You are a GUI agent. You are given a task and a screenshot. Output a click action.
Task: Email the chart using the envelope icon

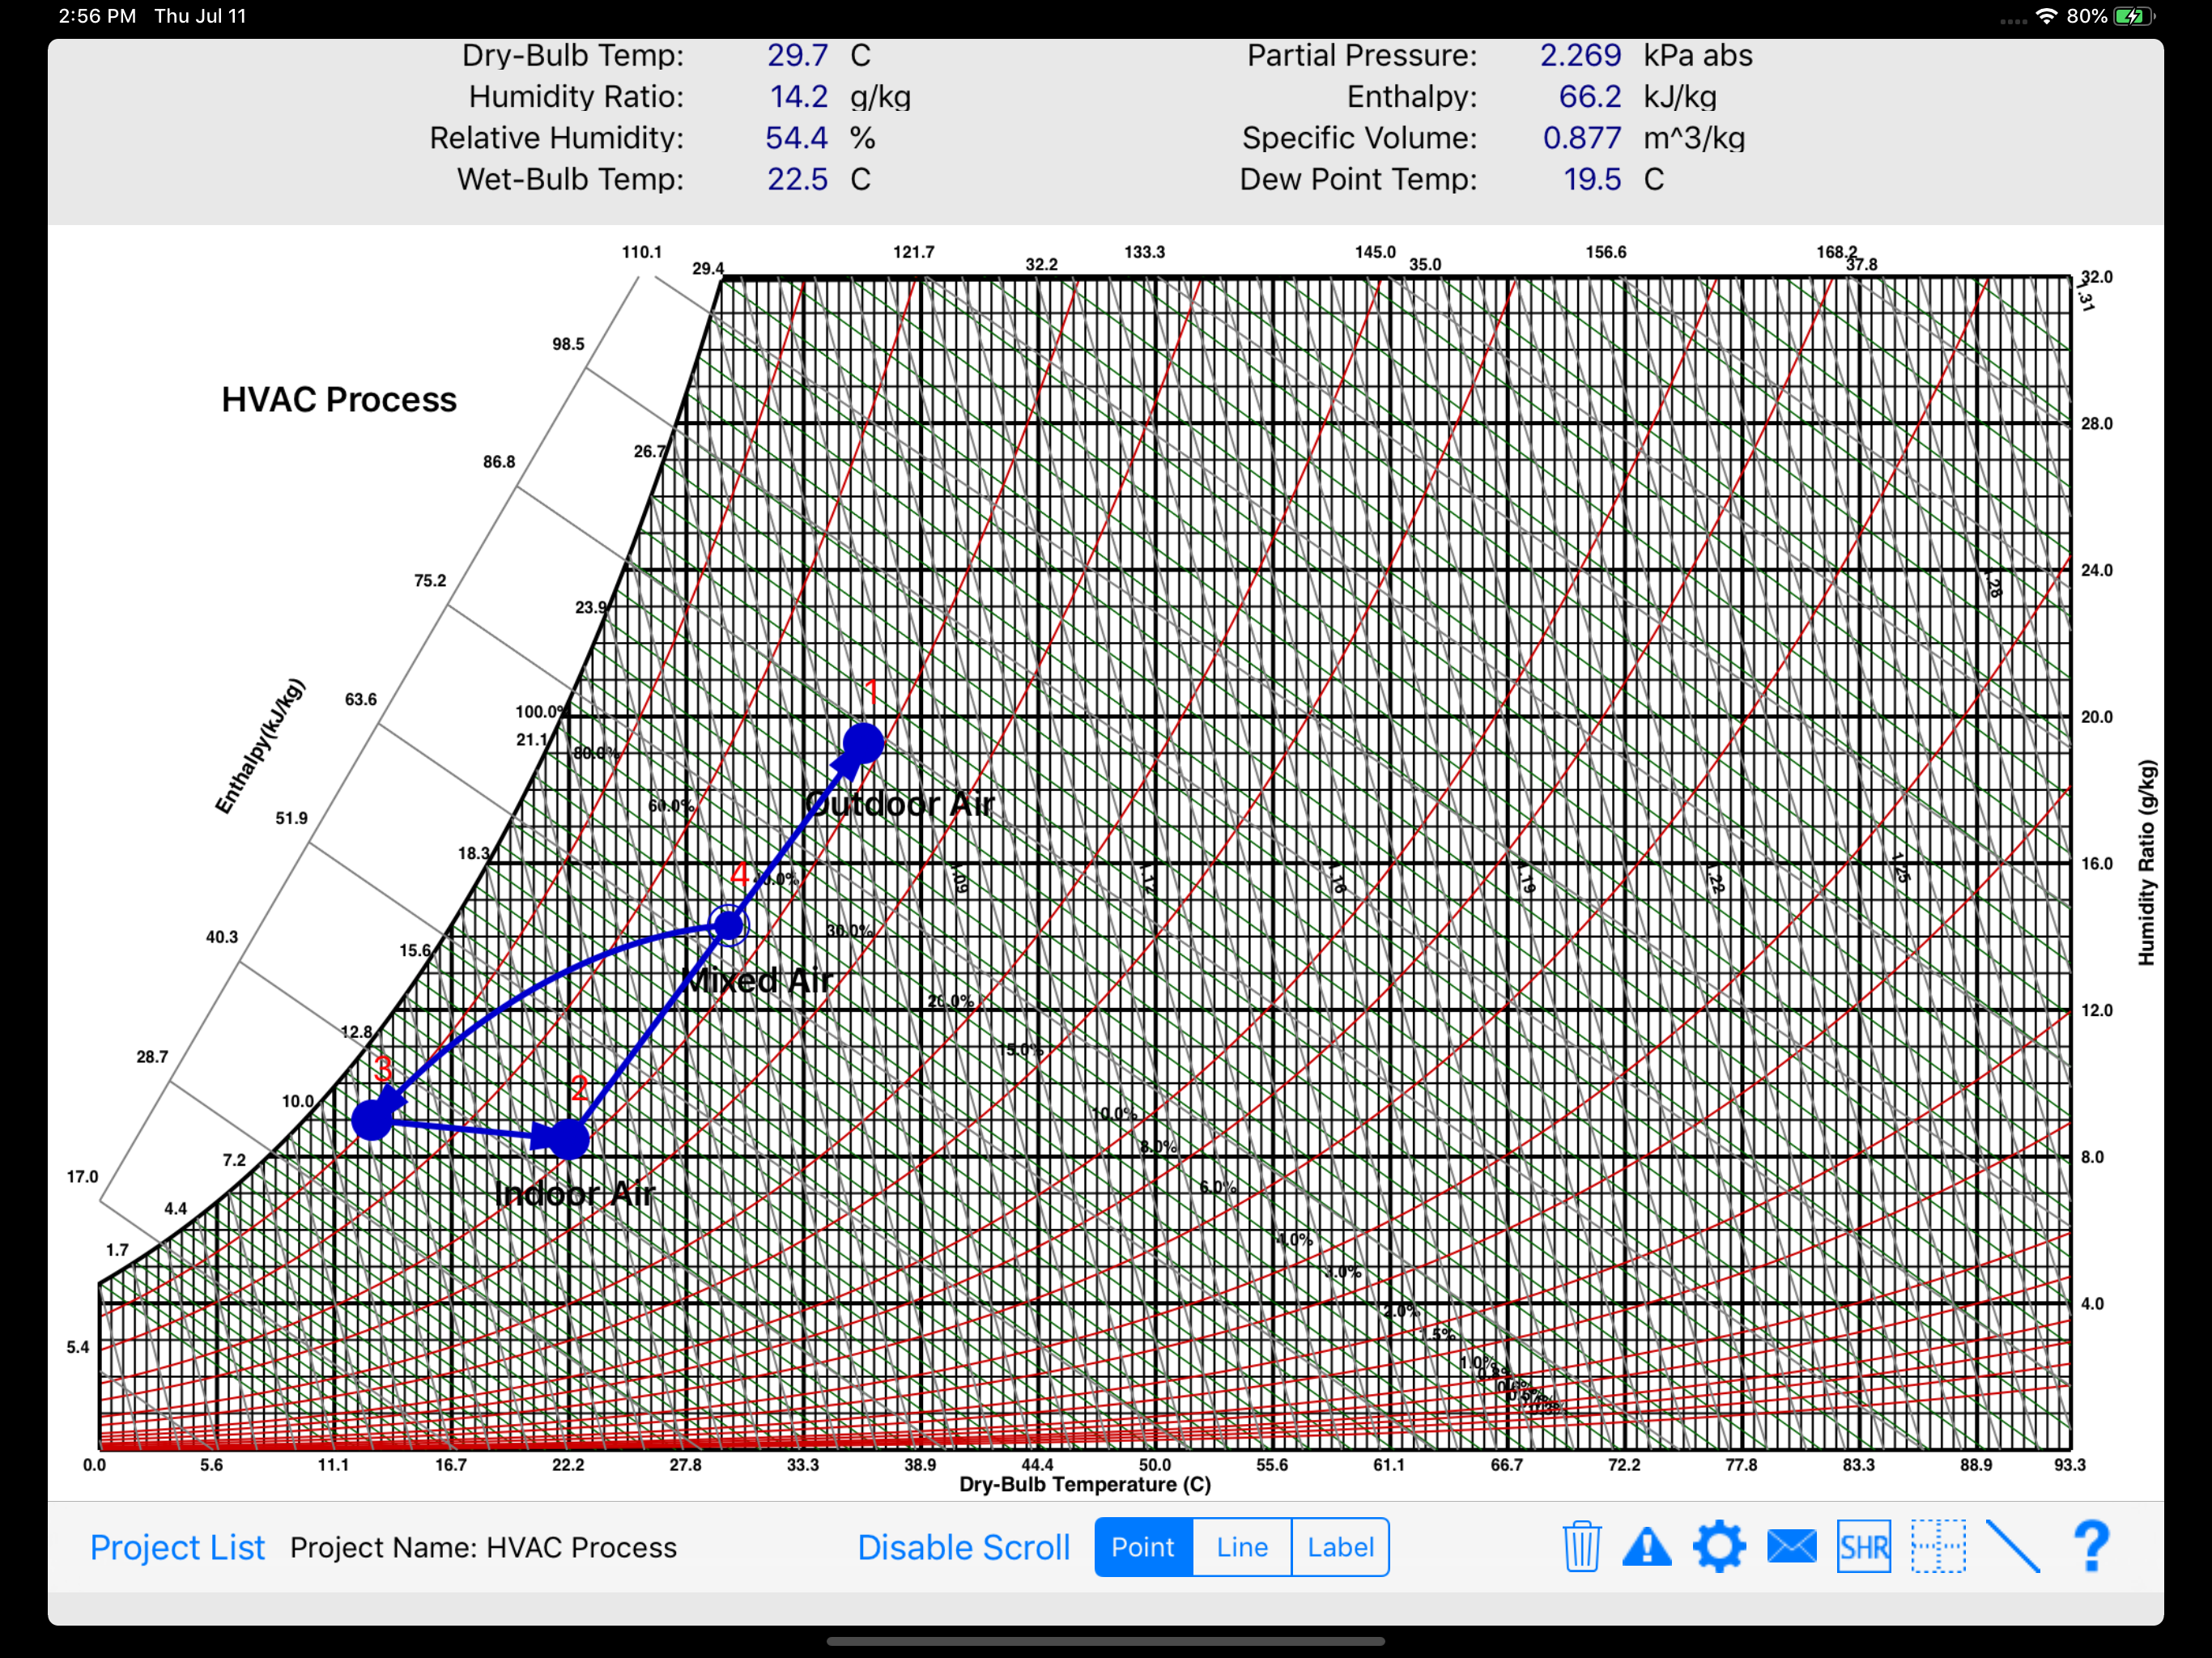(1791, 1546)
